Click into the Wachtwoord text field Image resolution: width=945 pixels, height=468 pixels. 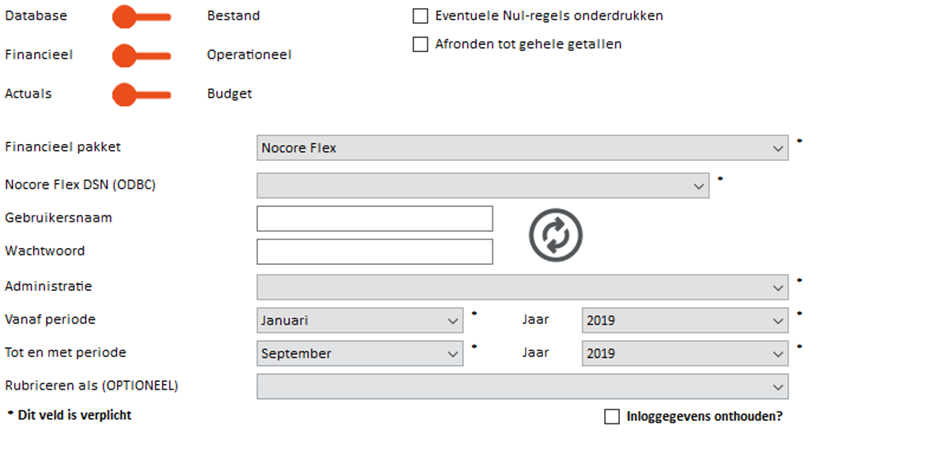pos(375,252)
